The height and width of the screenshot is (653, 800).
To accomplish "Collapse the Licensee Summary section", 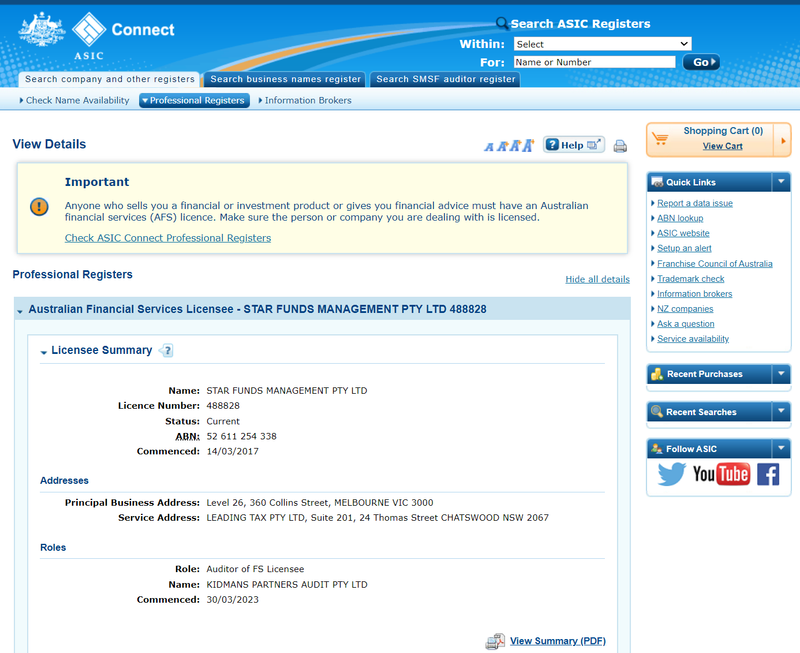I will pos(44,352).
